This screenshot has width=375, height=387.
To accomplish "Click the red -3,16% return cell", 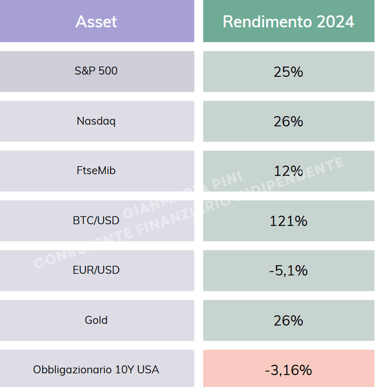I will pos(289,368).
